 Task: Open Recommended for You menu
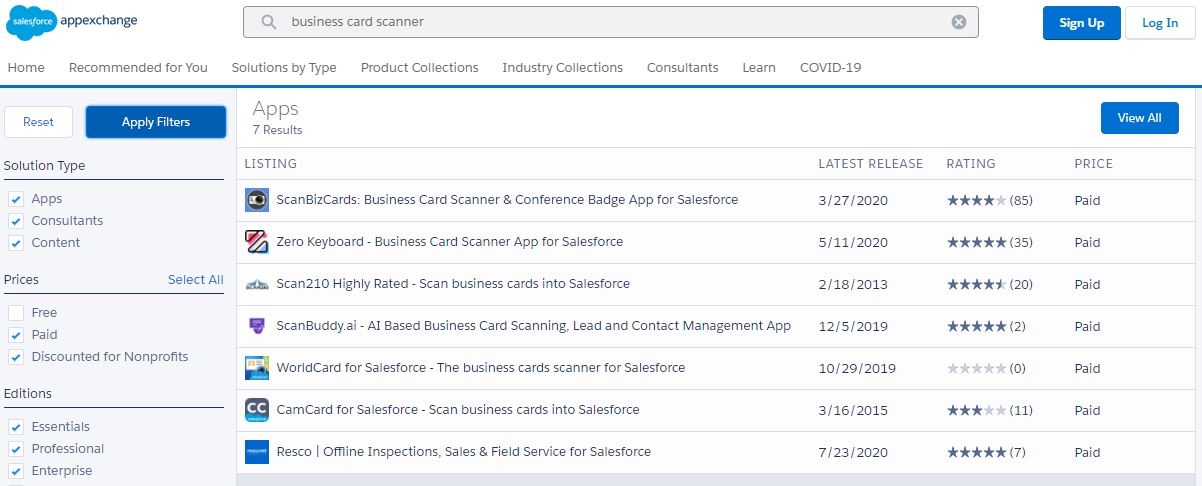(x=138, y=68)
